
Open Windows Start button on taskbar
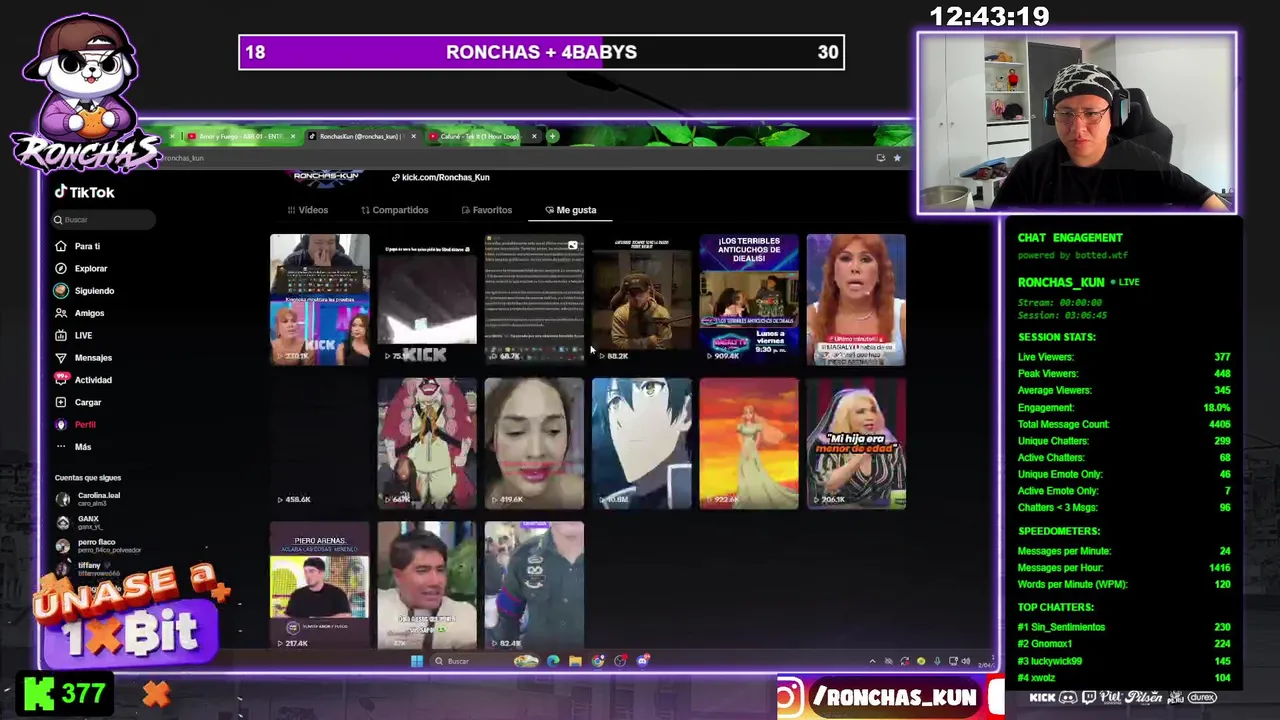(x=417, y=661)
